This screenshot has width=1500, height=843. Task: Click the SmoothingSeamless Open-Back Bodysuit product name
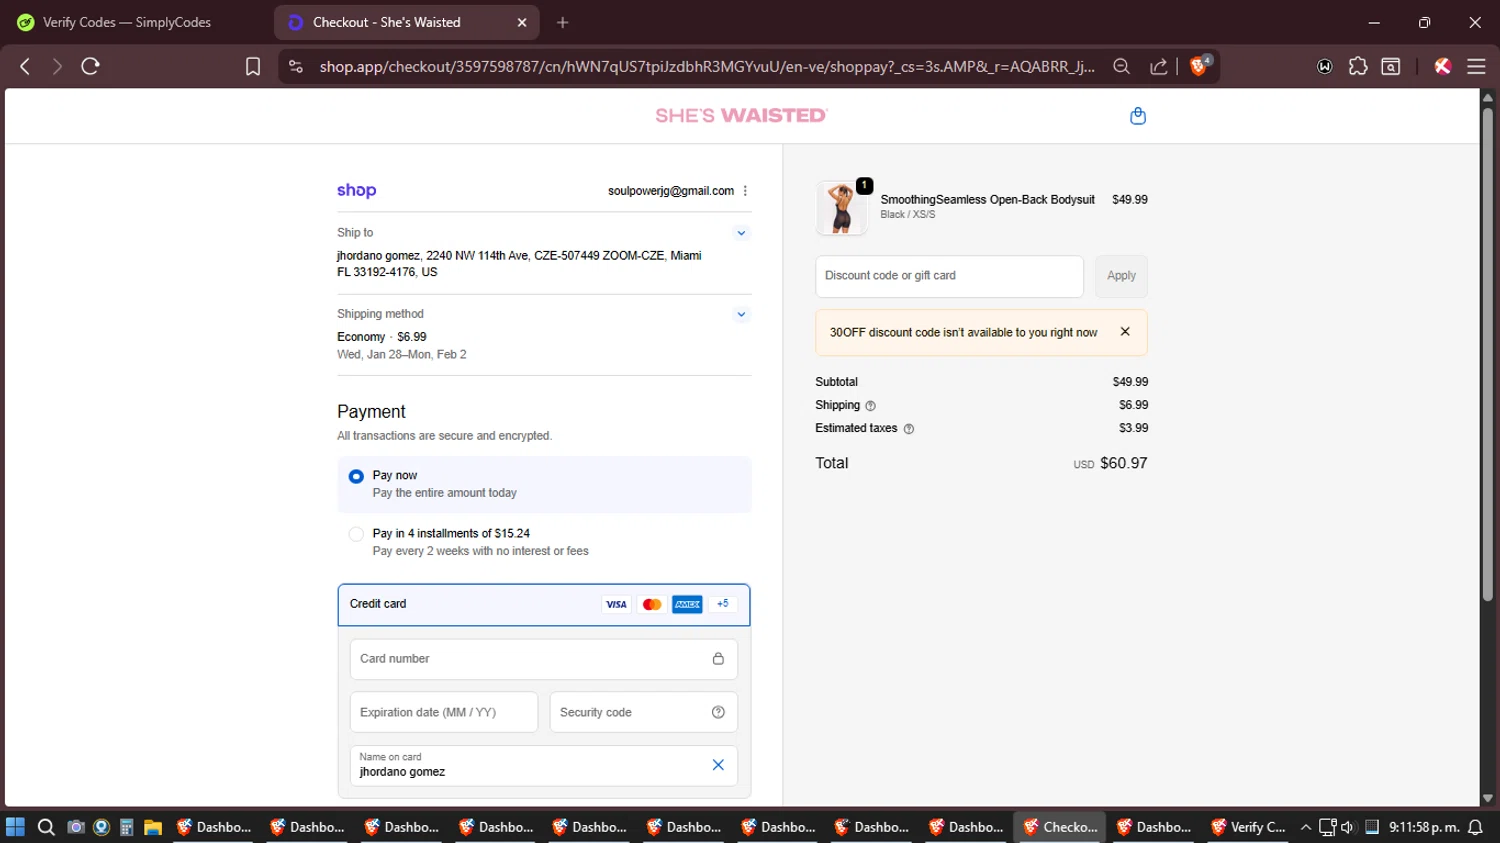tap(987, 200)
